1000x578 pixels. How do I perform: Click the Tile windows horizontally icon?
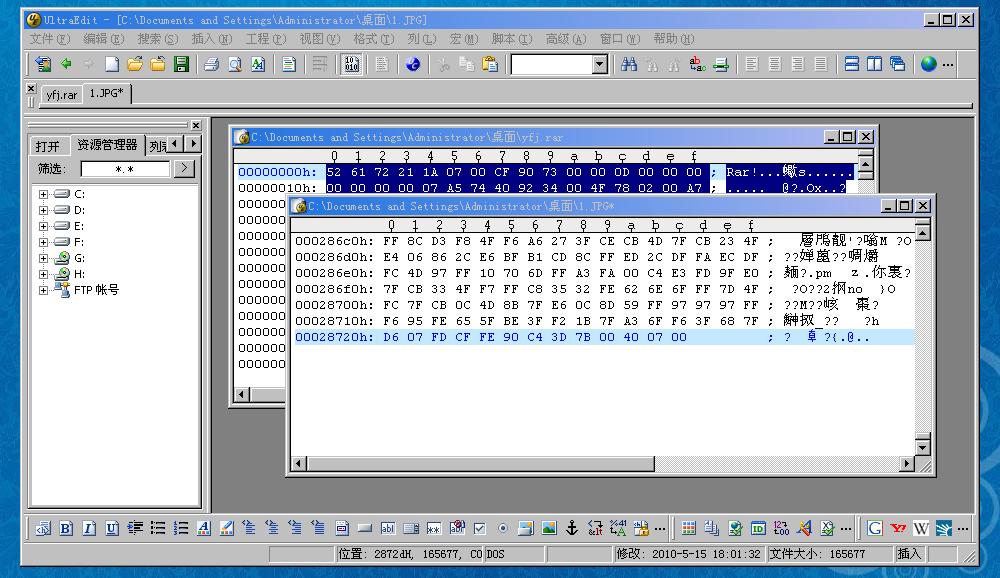coord(852,65)
